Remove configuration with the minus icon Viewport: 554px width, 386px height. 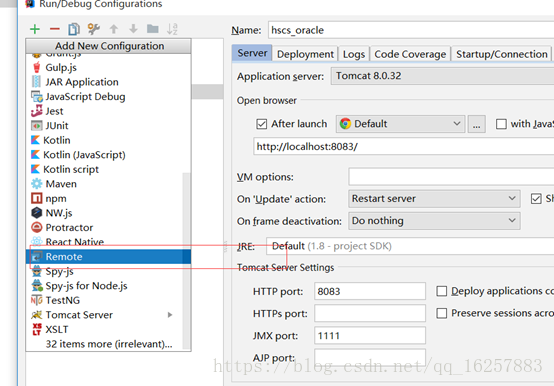pyautogui.click(x=54, y=29)
